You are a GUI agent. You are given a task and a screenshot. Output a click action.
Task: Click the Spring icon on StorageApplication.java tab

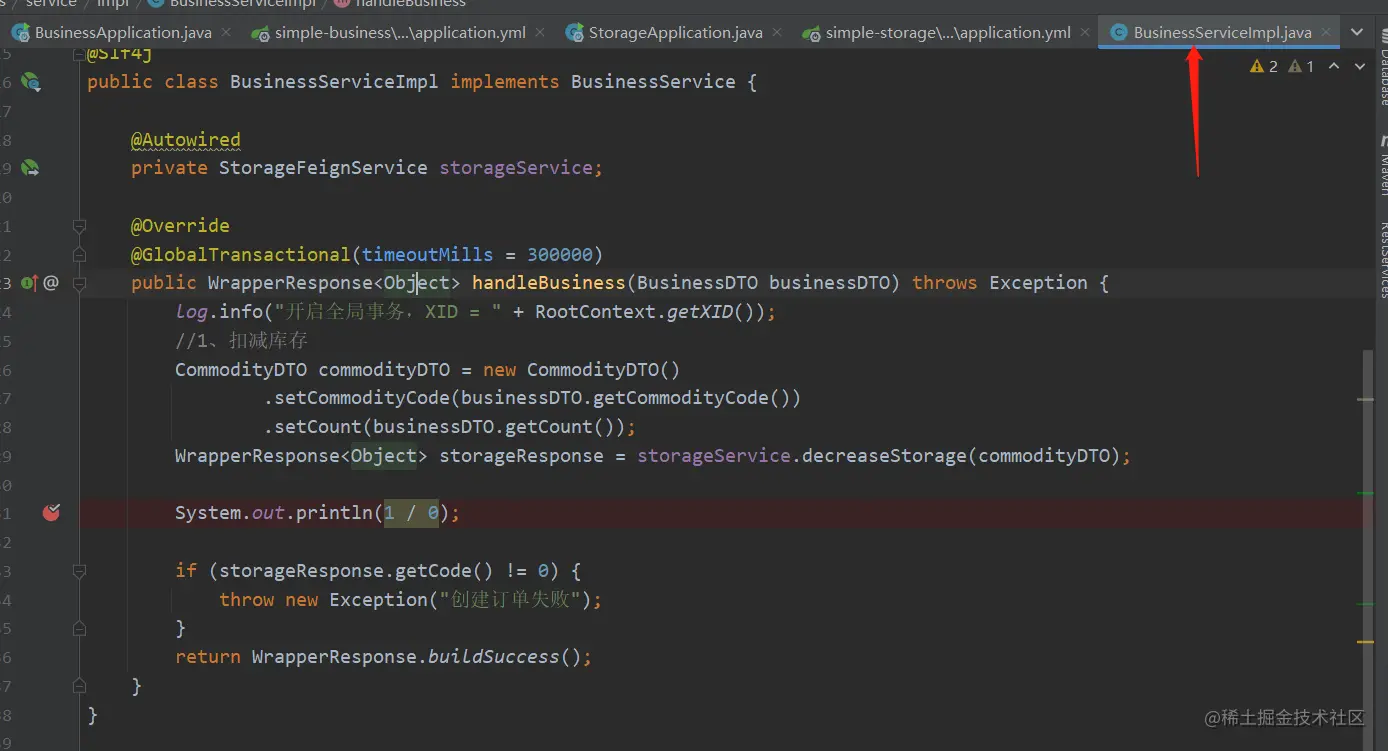pyautogui.click(x=574, y=33)
